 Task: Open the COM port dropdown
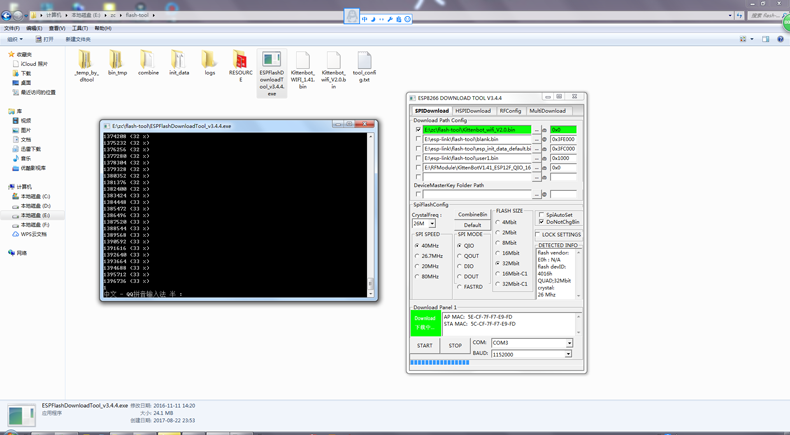click(569, 343)
